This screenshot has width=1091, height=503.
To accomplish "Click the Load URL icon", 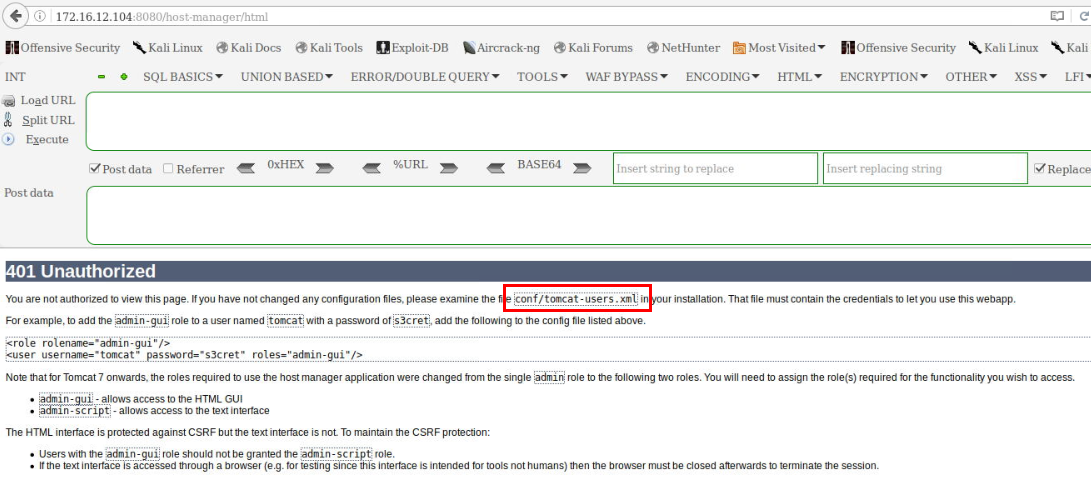I will point(8,101).
